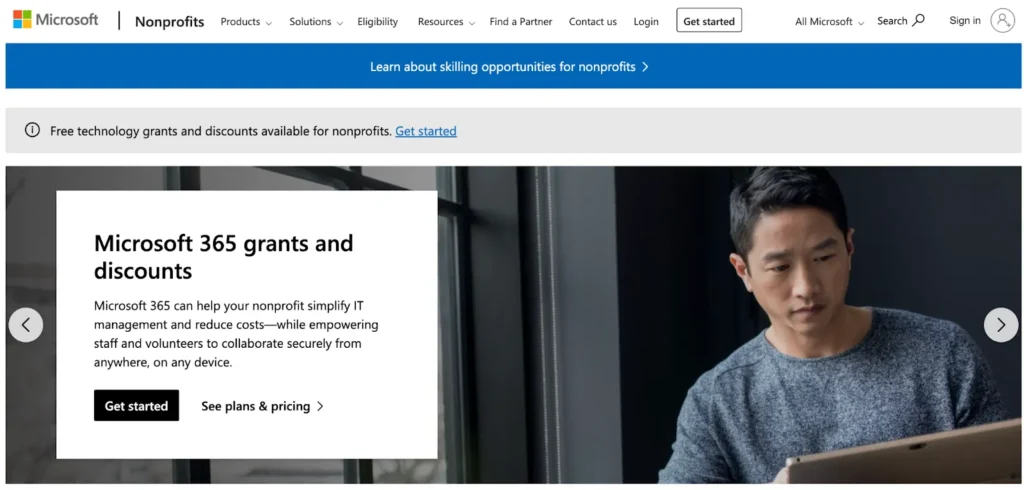The image size is (1024, 490).
Task: Show the previous carousel slide
Action: 26,325
